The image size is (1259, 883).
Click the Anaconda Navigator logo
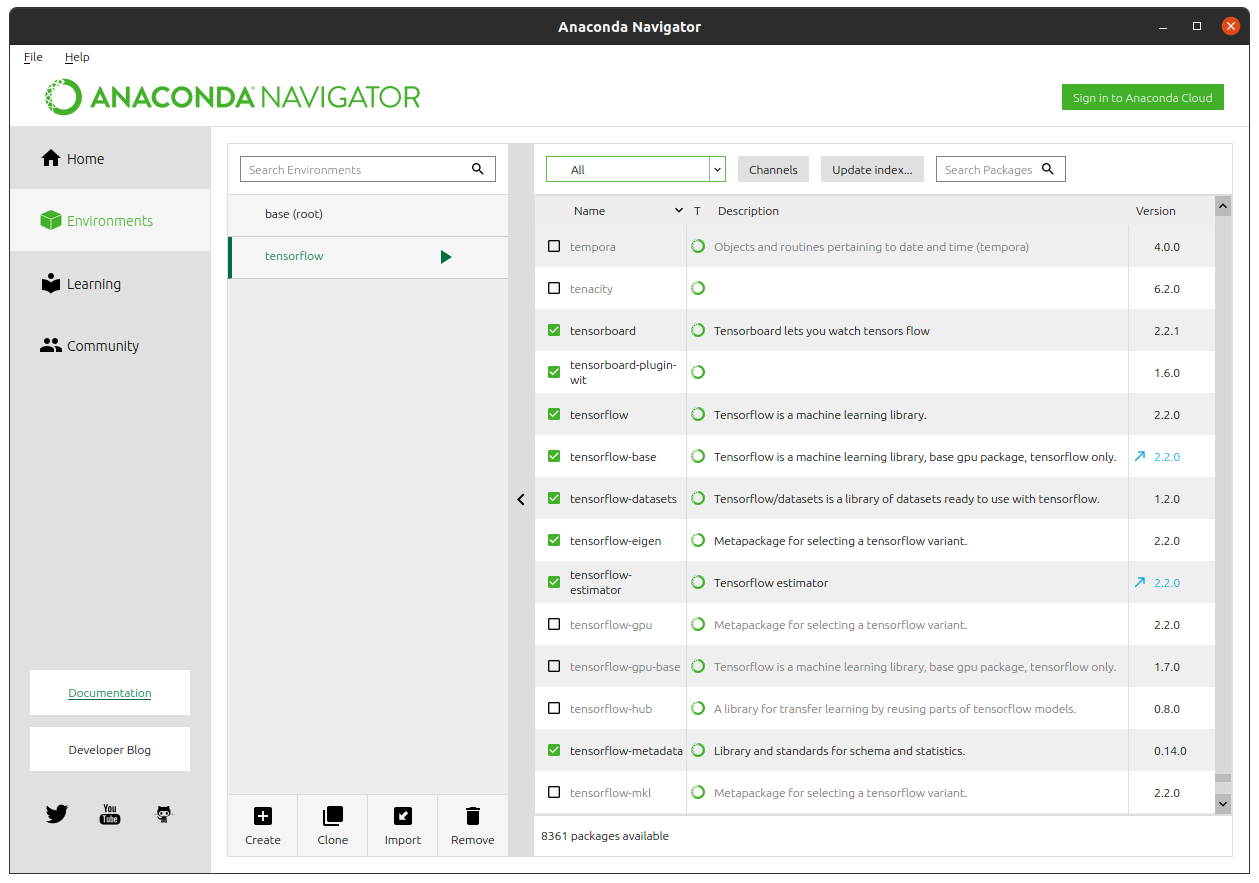pyautogui.click(x=232, y=97)
